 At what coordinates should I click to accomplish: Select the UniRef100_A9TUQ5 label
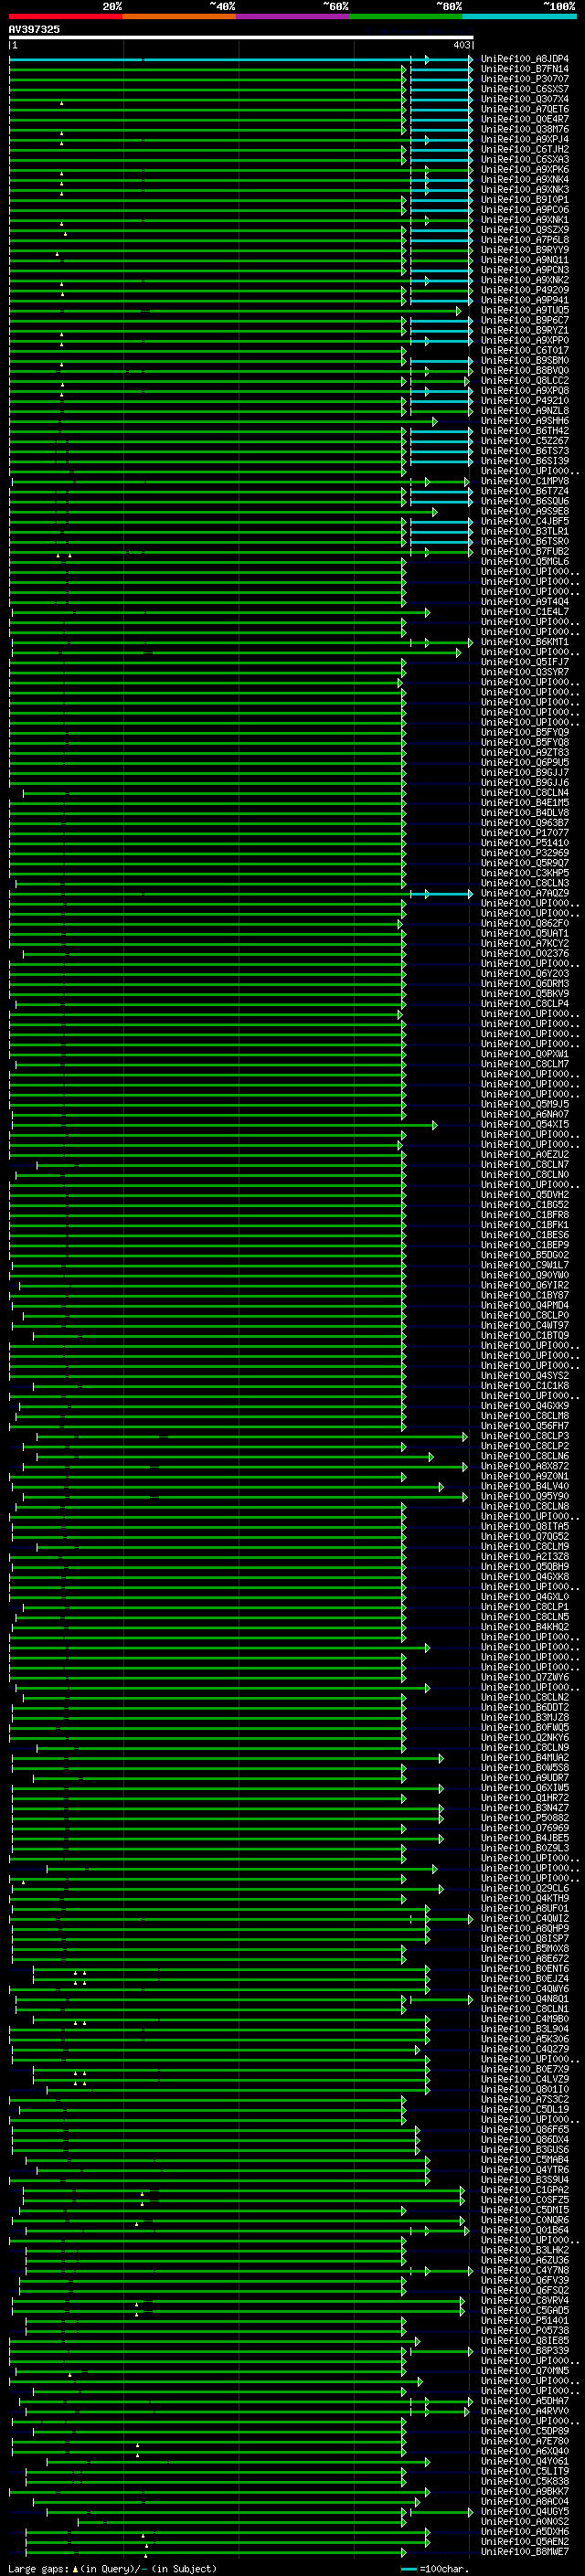pos(525,310)
